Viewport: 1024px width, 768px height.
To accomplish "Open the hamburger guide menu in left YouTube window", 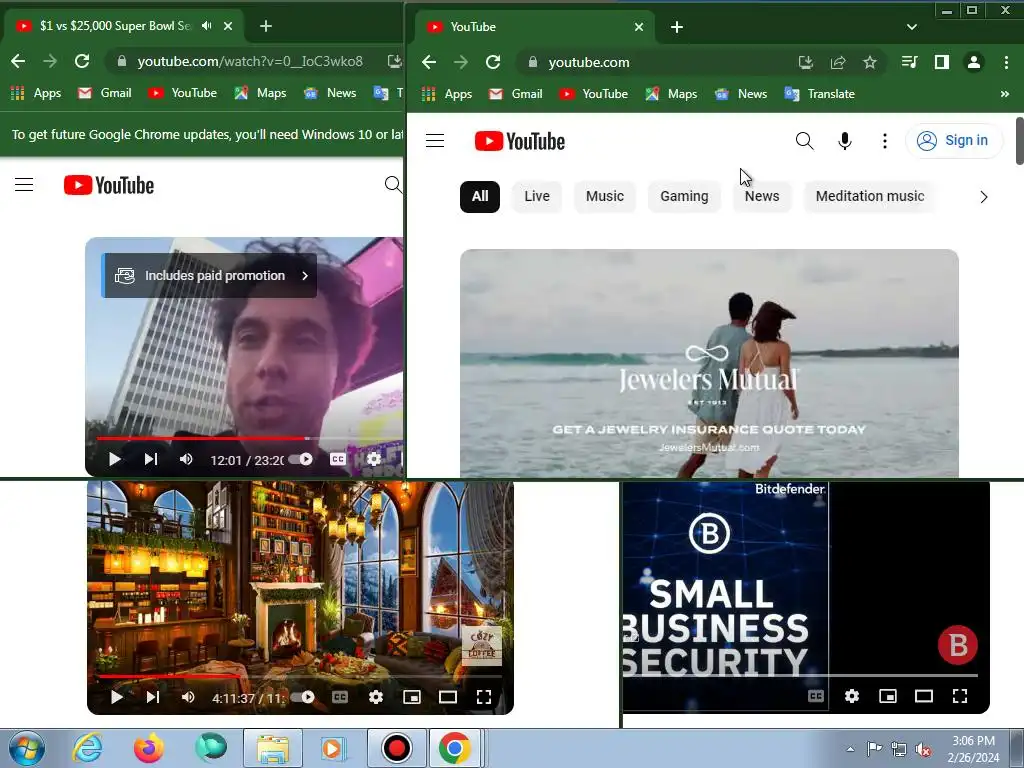I will [x=24, y=185].
